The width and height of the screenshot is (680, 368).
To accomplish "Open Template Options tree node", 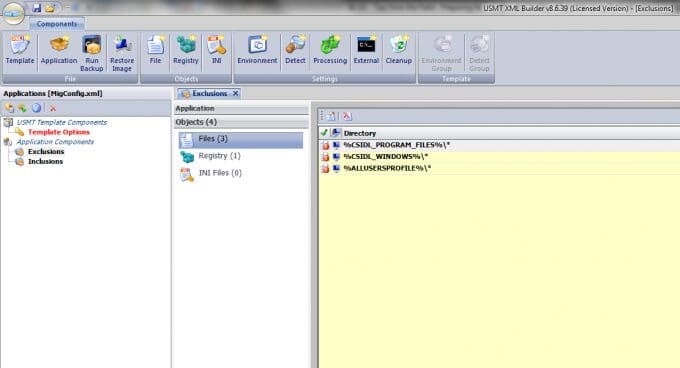I will (x=59, y=132).
